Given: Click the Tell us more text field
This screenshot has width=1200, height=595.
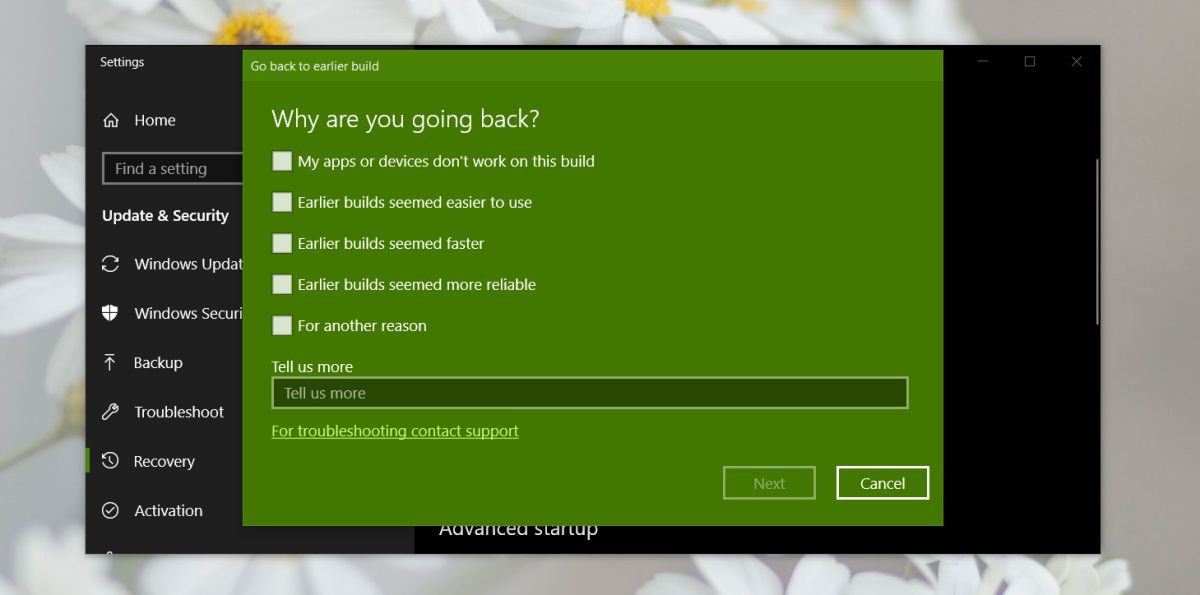Looking at the screenshot, I should click(x=590, y=392).
